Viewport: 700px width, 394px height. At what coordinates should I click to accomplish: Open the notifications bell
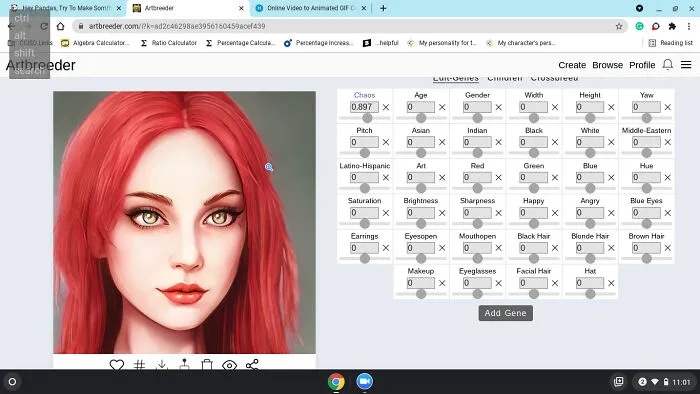point(667,65)
